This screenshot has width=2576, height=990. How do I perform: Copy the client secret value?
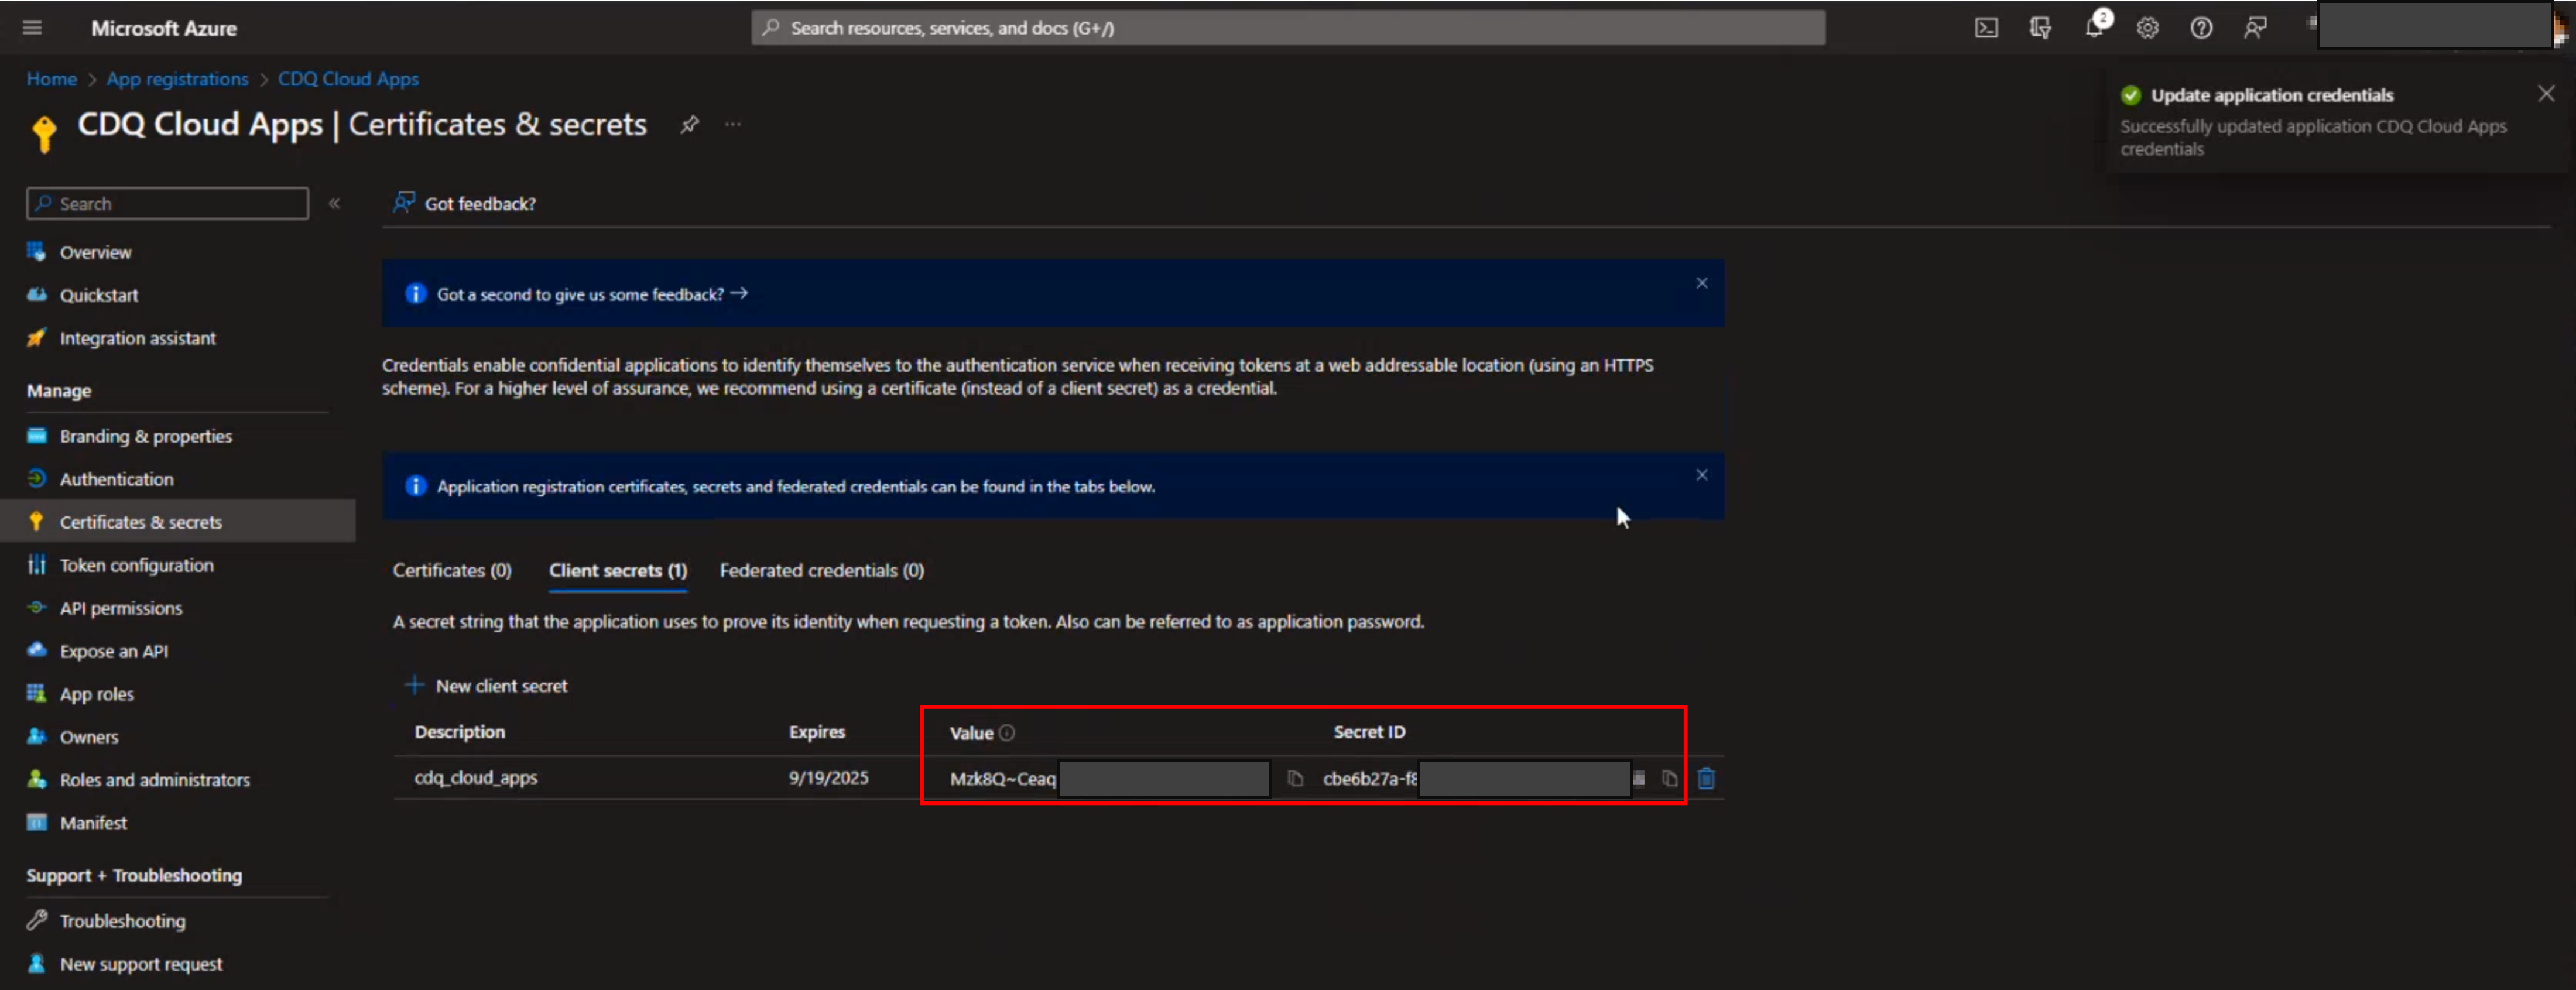click(x=1295, y=778)
